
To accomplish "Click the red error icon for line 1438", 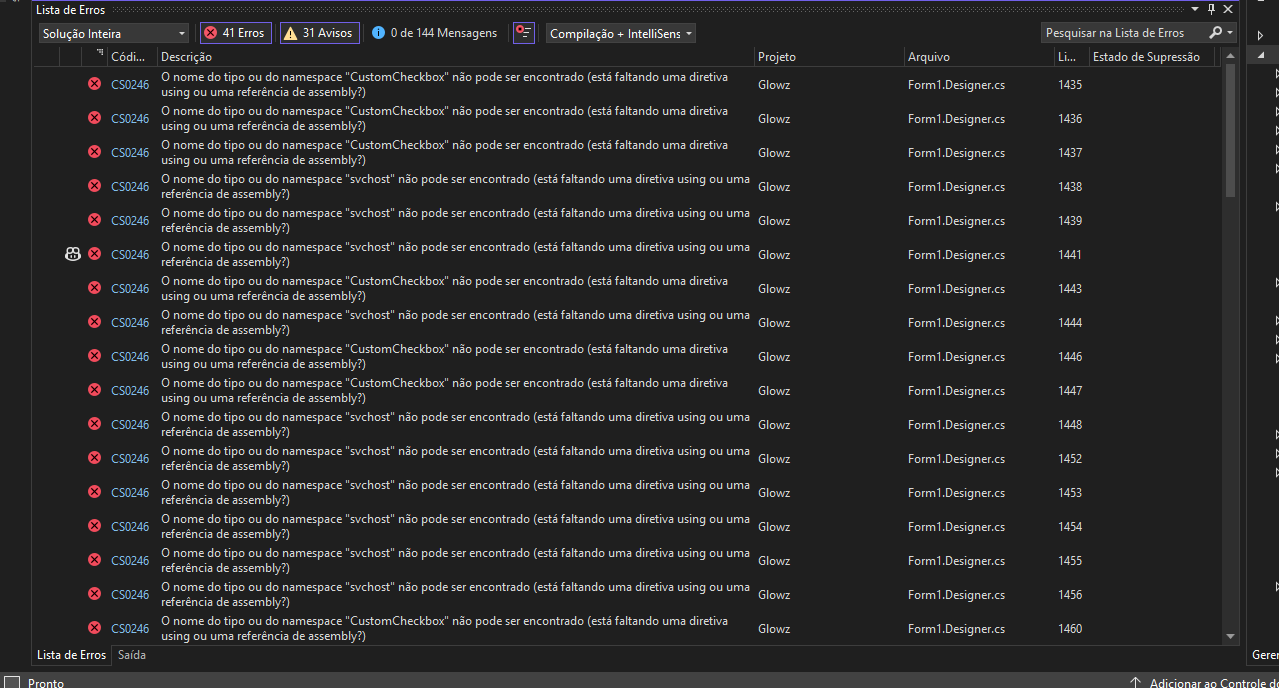I will (95, 186).
